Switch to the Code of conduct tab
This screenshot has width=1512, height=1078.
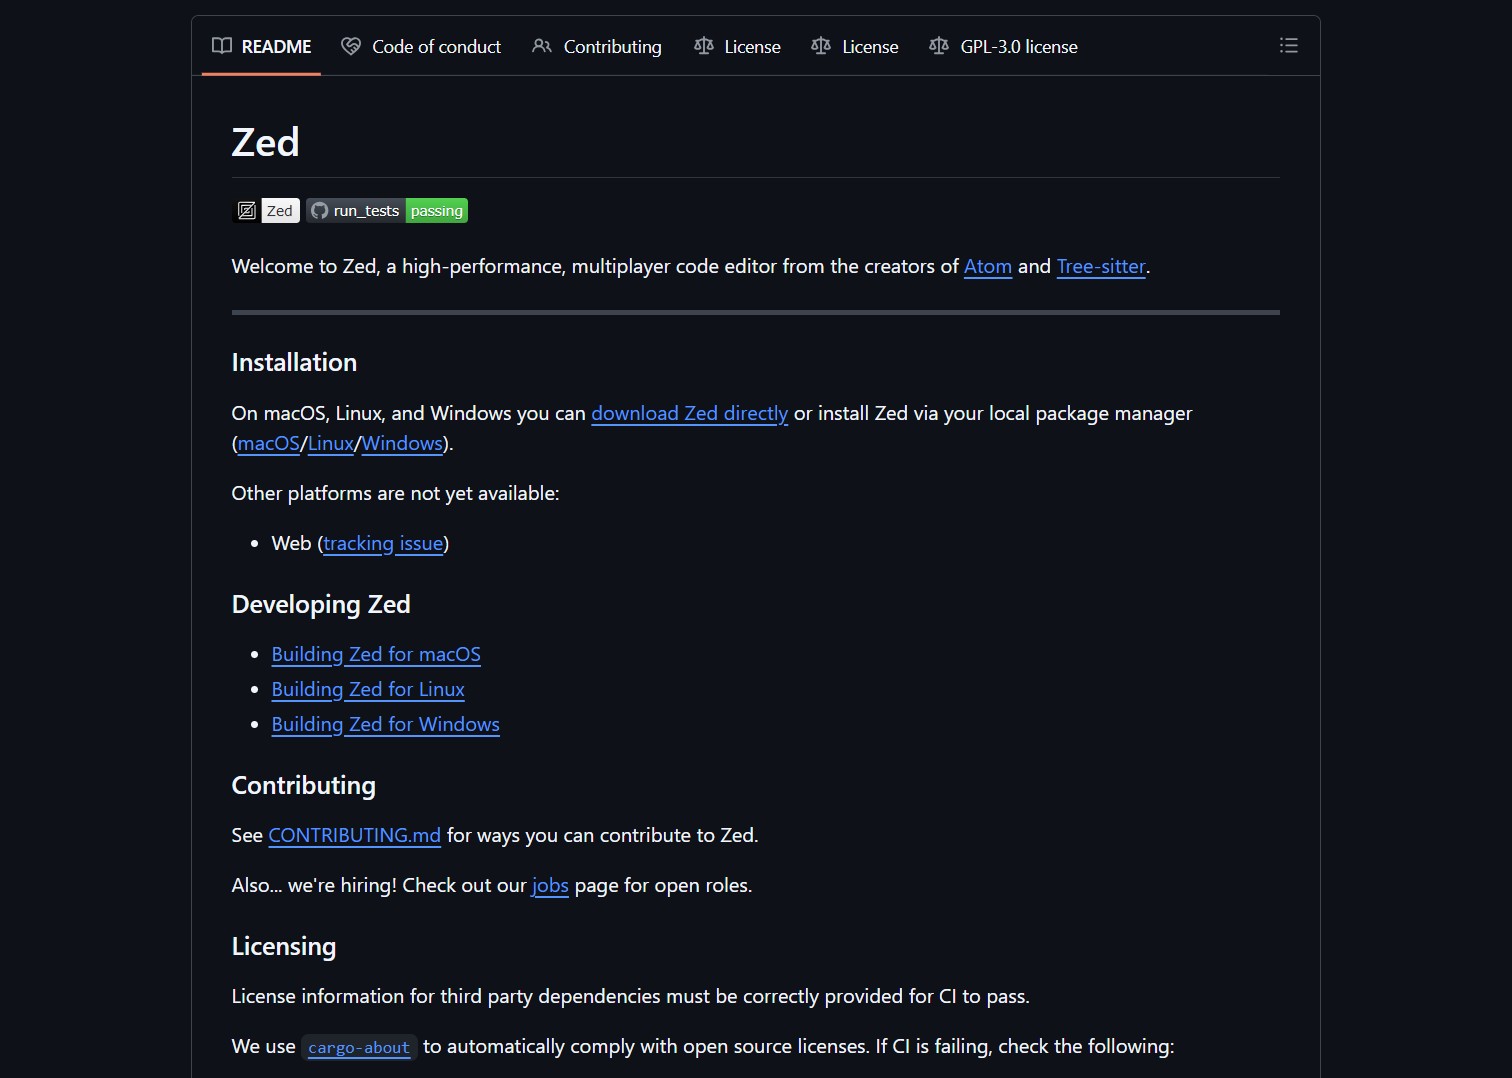pos(436,47)
